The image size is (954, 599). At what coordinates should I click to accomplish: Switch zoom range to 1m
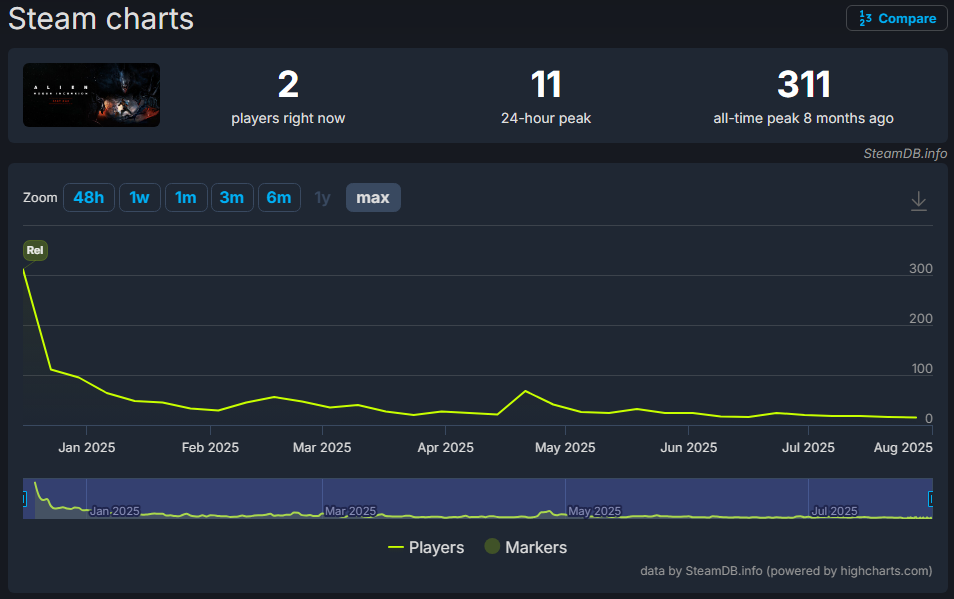pos(185,198)
